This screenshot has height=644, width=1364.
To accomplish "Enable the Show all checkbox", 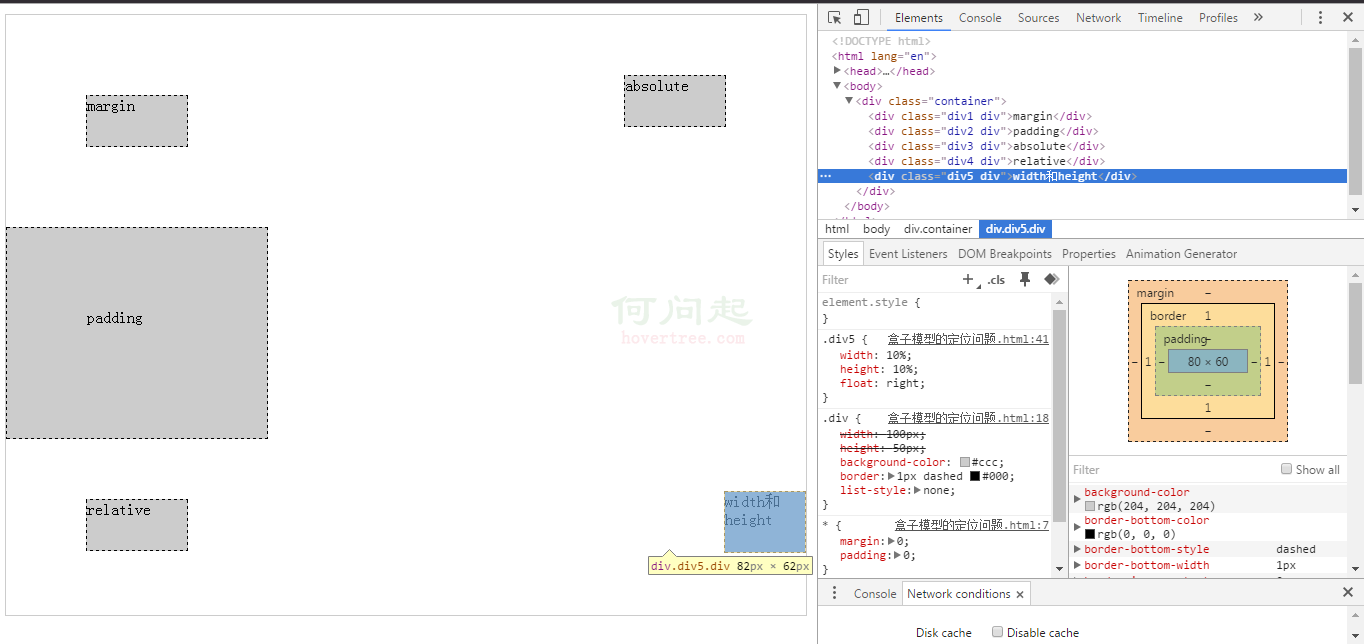I will pyautogui.click(x=1287, y=469).
